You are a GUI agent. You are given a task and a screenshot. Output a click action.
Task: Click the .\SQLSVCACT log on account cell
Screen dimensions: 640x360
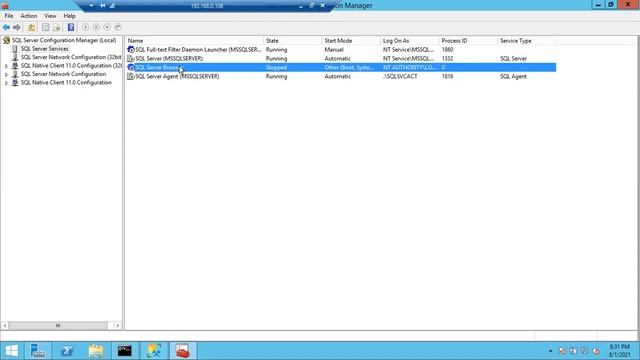click(x=400, y=76)
